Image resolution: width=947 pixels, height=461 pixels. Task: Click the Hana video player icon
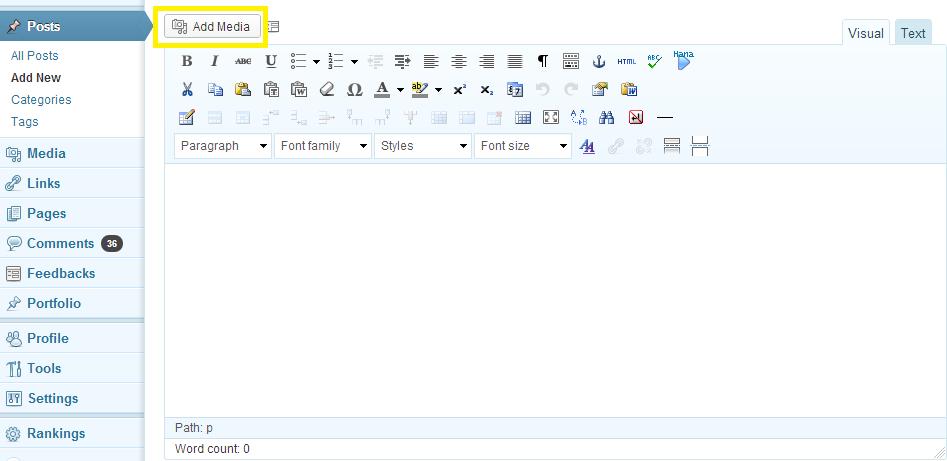683,60
